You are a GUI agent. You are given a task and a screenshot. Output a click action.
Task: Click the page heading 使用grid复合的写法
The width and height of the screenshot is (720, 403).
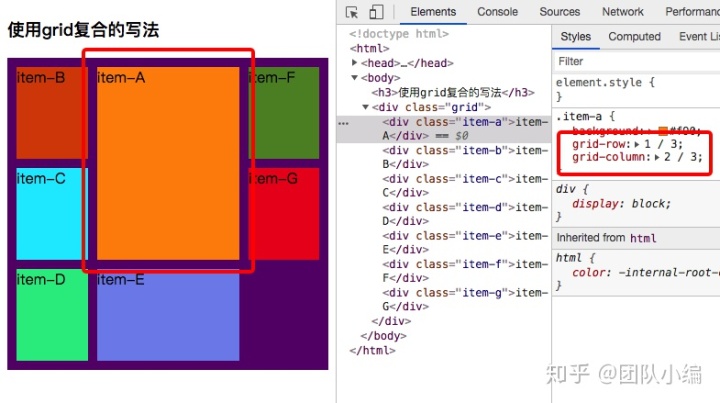tap(83, 30)
